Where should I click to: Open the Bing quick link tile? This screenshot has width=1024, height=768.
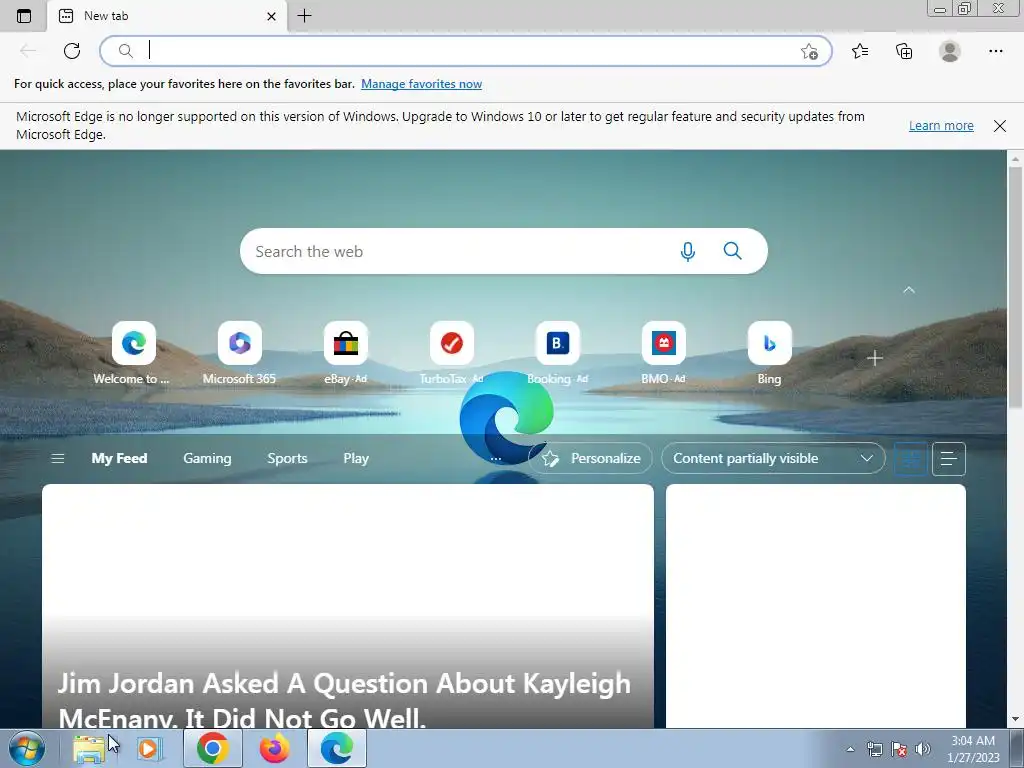pyautogui.click(x=769, y=353)
